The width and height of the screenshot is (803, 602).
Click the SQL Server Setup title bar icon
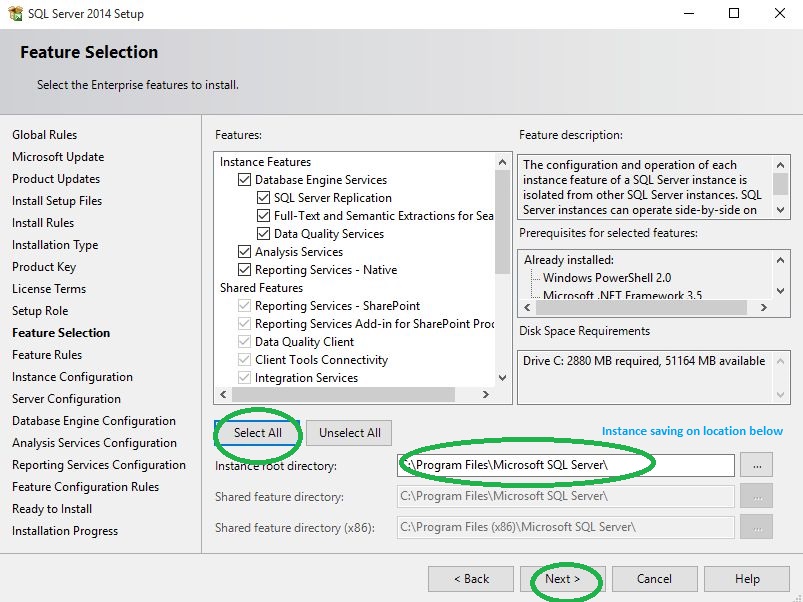coord(15,13)
